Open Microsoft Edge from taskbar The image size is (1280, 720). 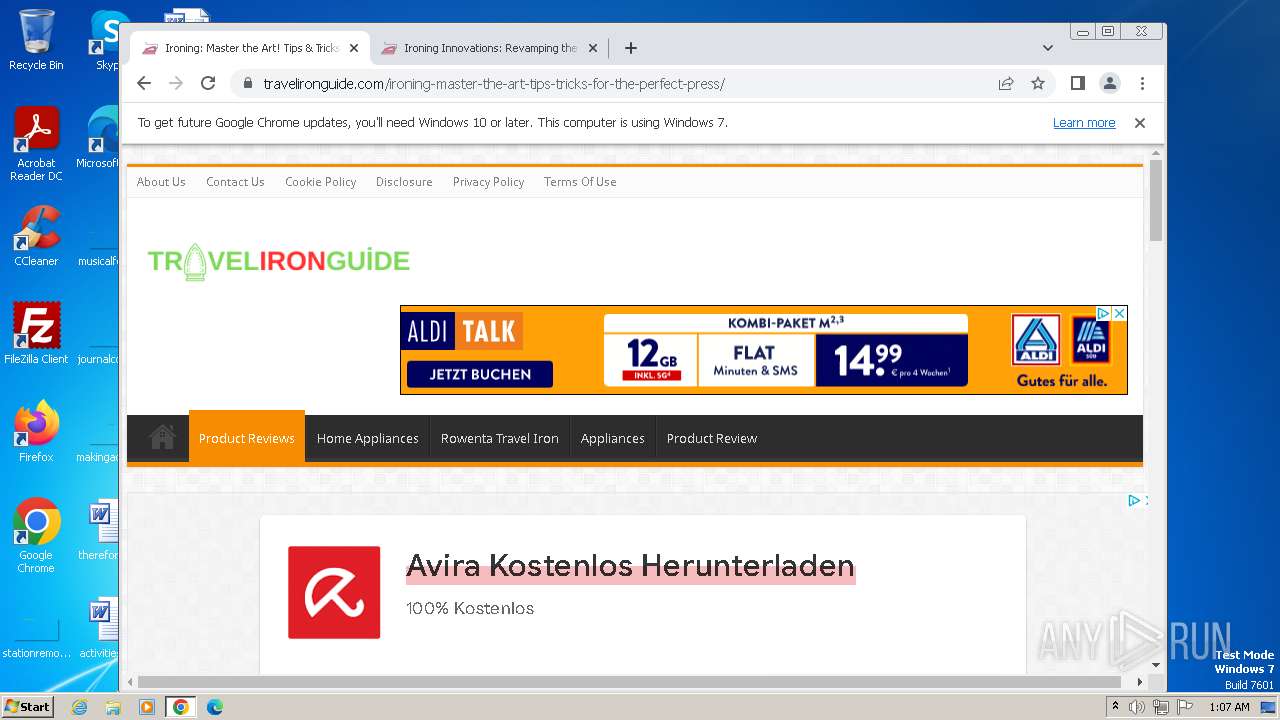[214, 707]
